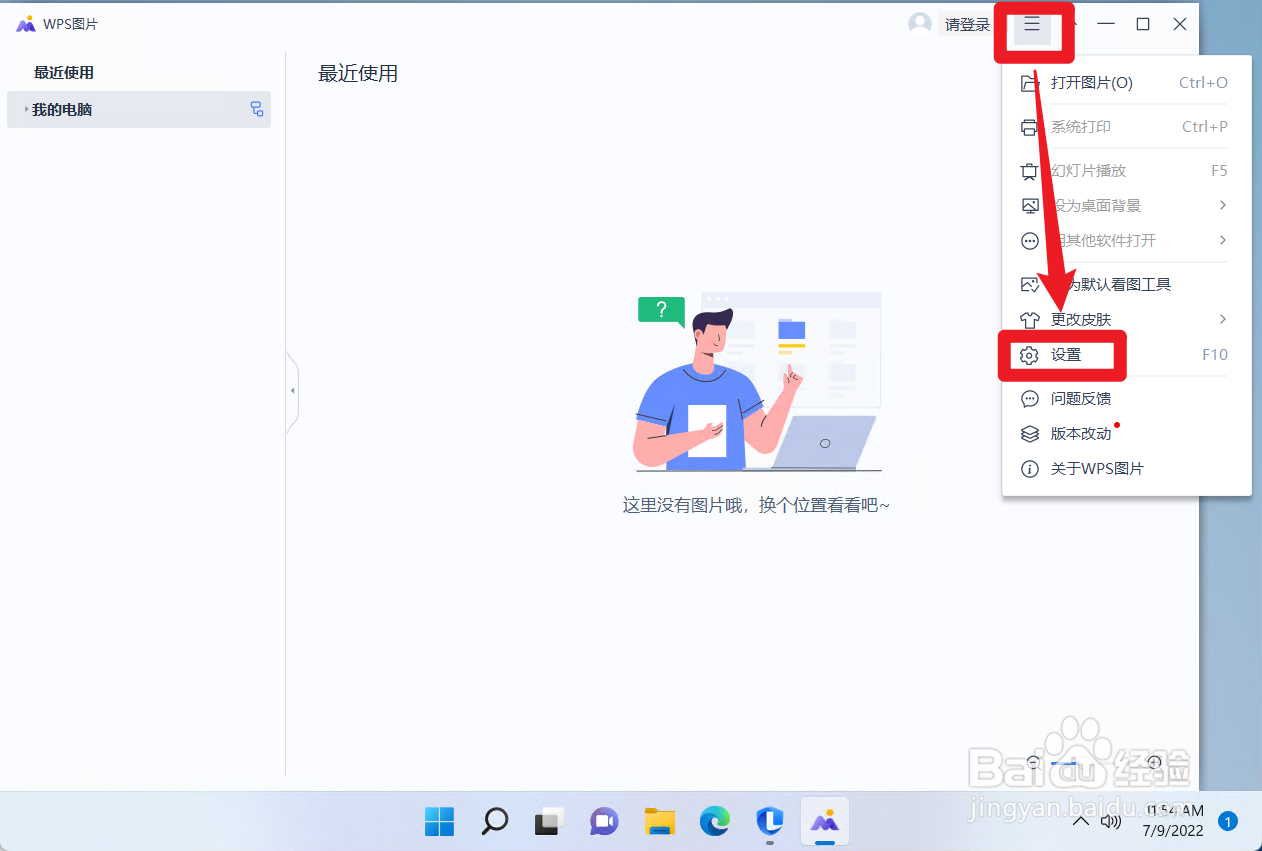Viewport: 1262px width, 851px height.
Task: Expand the 设为桌面背景 chevron arrow
Action: click(1223, 205)
